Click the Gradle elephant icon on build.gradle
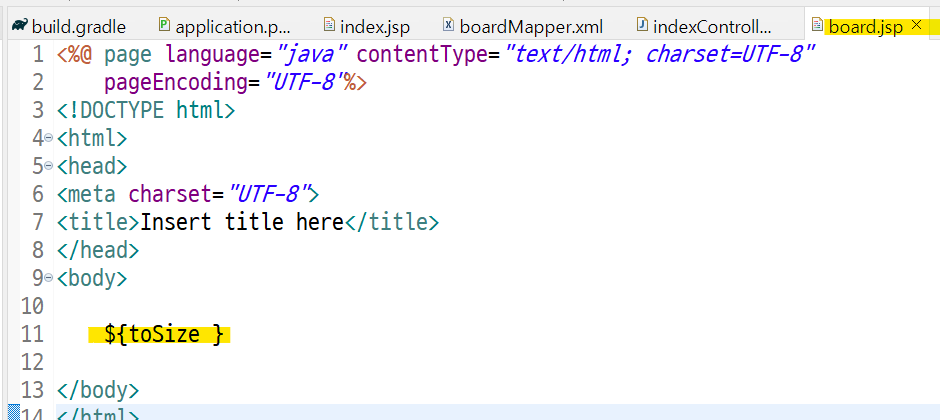The height and width of the screenshot is (420, 943). pos(20,25)
